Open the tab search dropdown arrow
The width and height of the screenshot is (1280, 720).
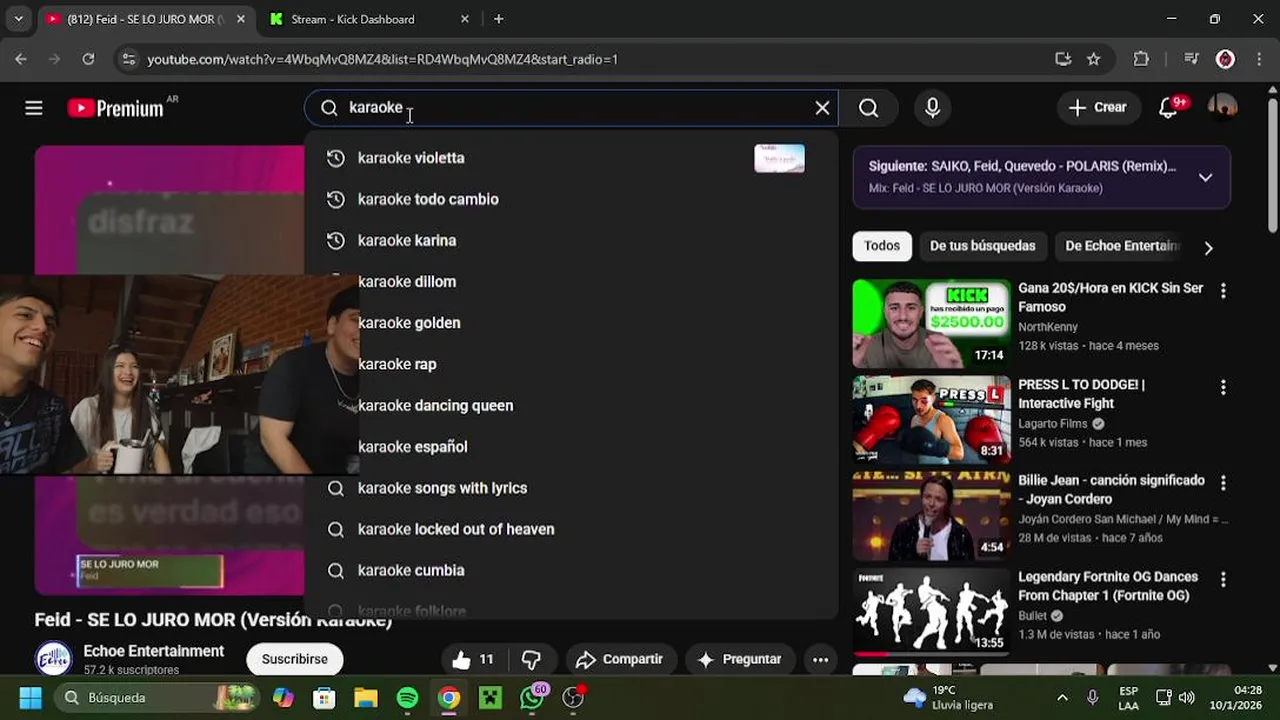(18, 19)
